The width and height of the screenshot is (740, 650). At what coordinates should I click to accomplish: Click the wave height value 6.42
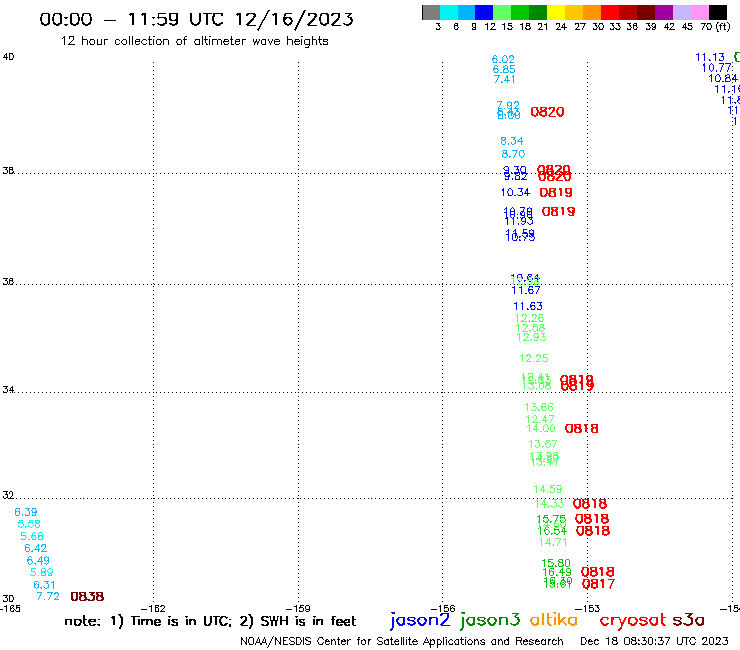(36, 548)
